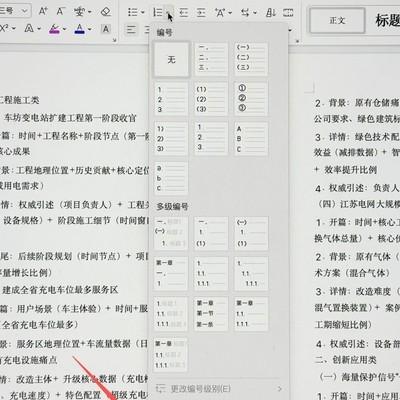Expand the Chinese layout dropdown arrow
The width and height of the screenshot is (400, 400).
[x=230, y=13]
